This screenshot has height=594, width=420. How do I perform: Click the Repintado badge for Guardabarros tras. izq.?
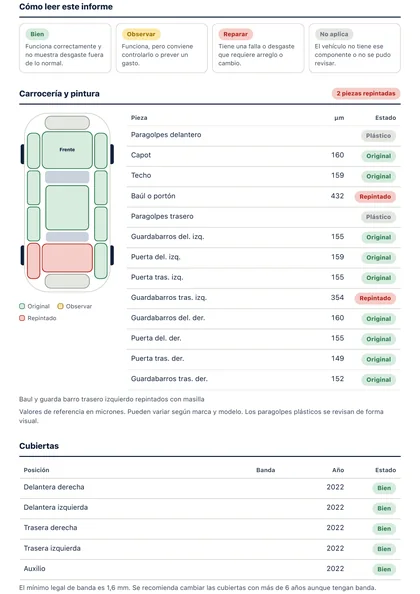[375, 298]
